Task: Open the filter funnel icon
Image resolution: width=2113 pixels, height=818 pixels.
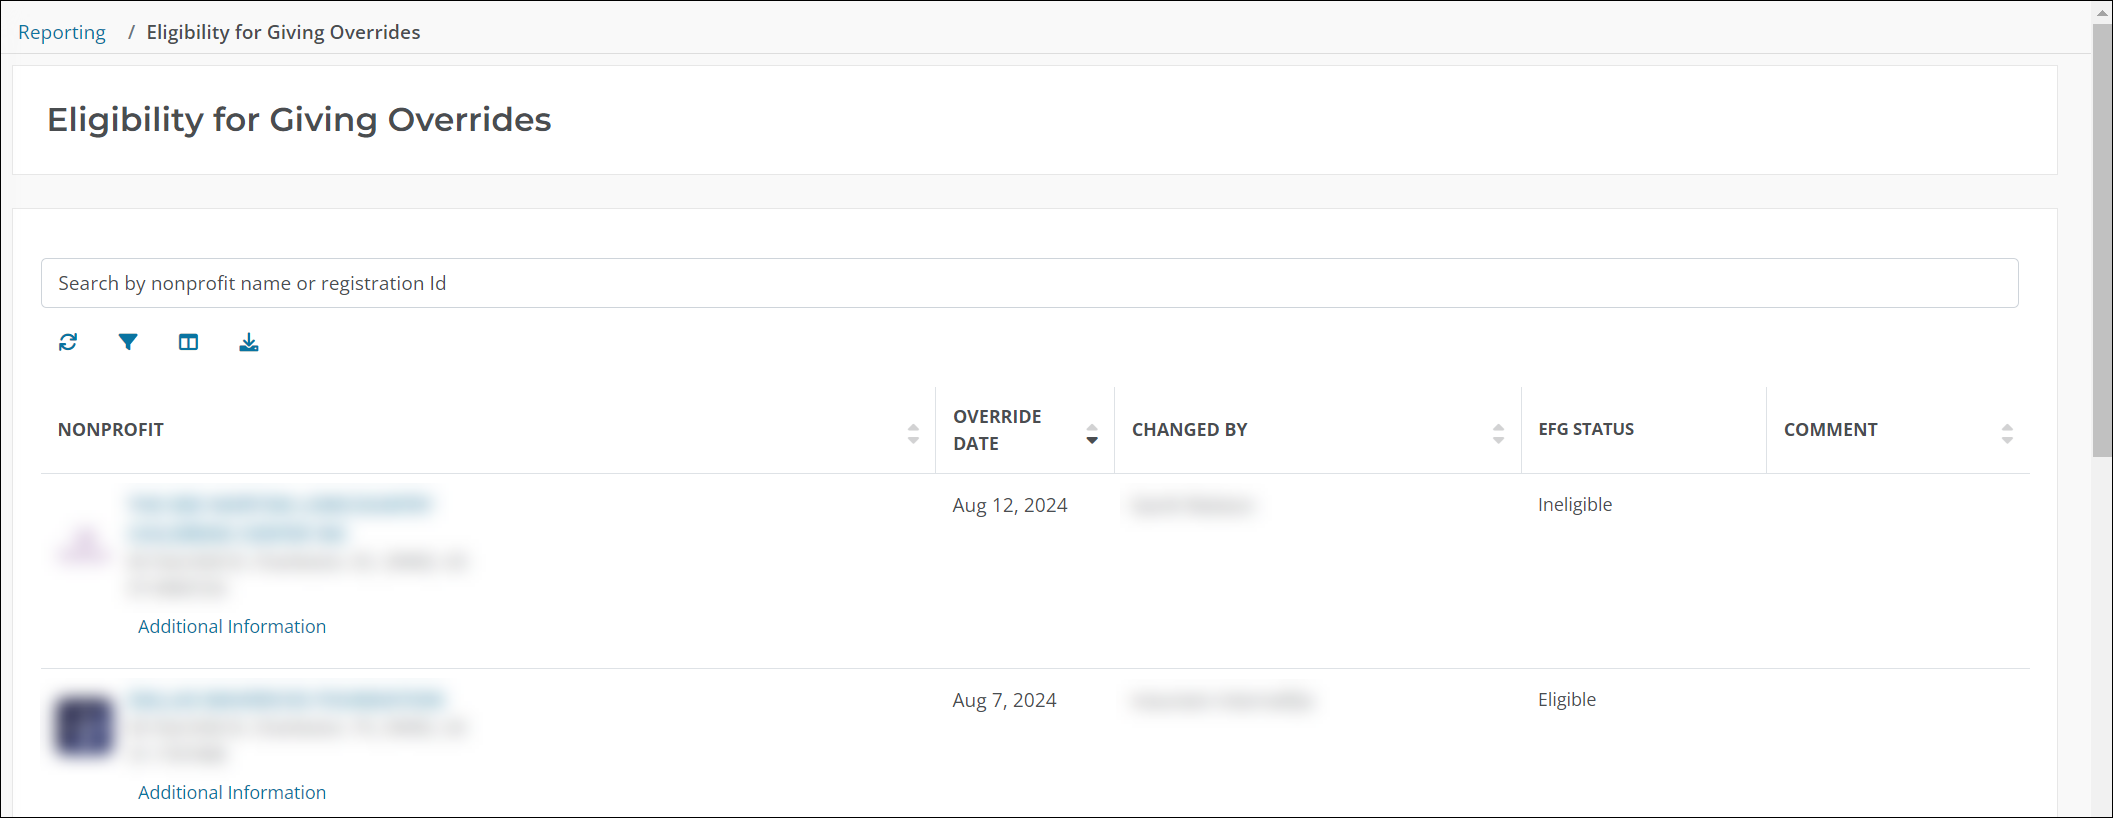Action: point(128,342)
